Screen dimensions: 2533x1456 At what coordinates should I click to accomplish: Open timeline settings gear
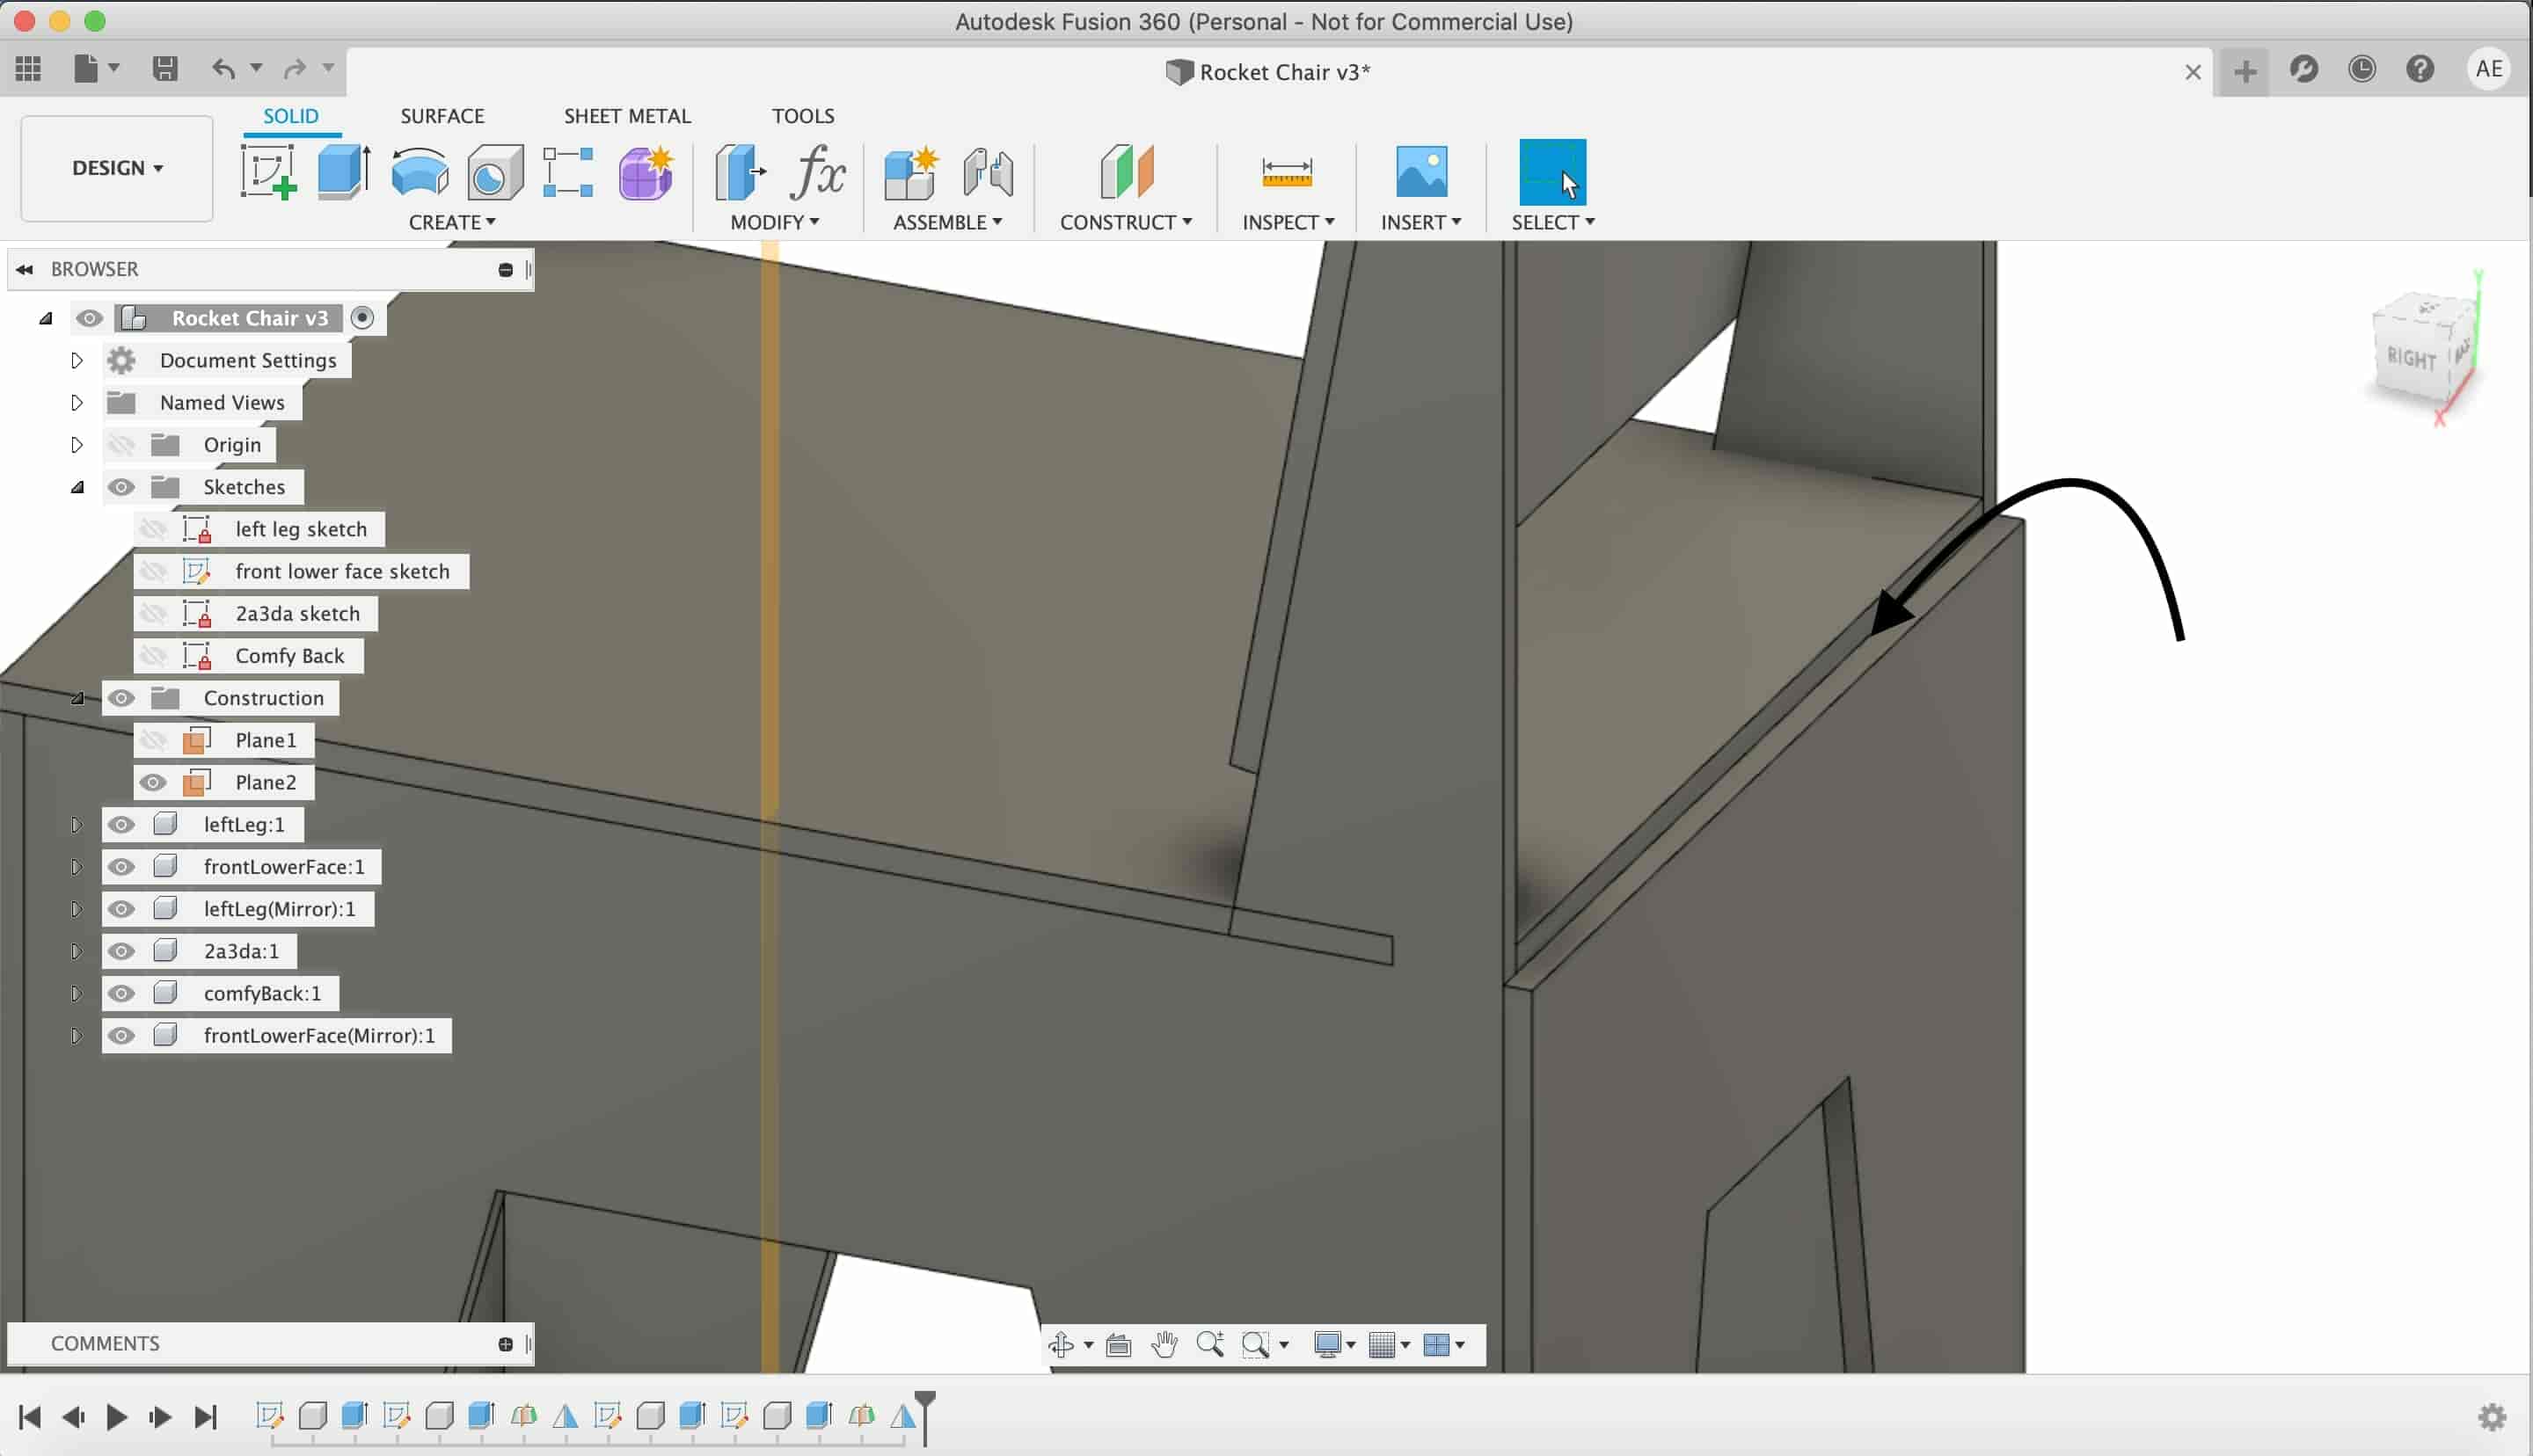(x=2492, y=1417)
